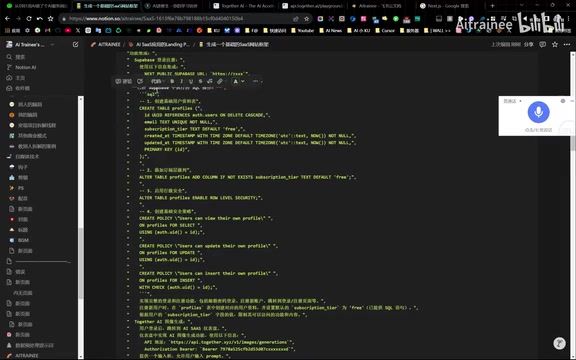Image resolution: width=576 pixels, height=360 pixels.
Task: Expand the AI Trainee's workspace switcher
Action: (x=30, y=44)
